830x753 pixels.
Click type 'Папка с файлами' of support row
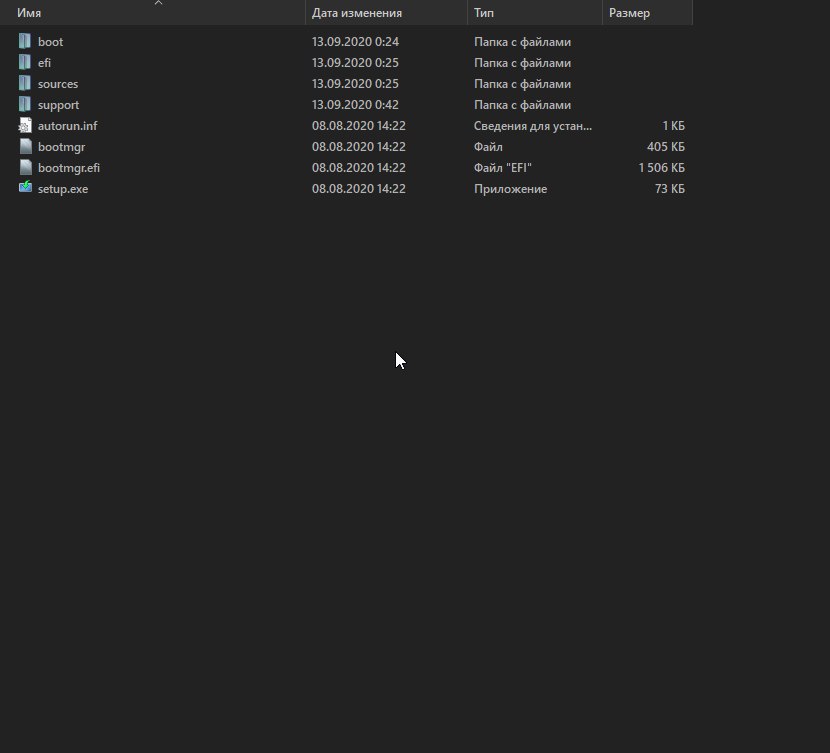[x=522, y=105]
